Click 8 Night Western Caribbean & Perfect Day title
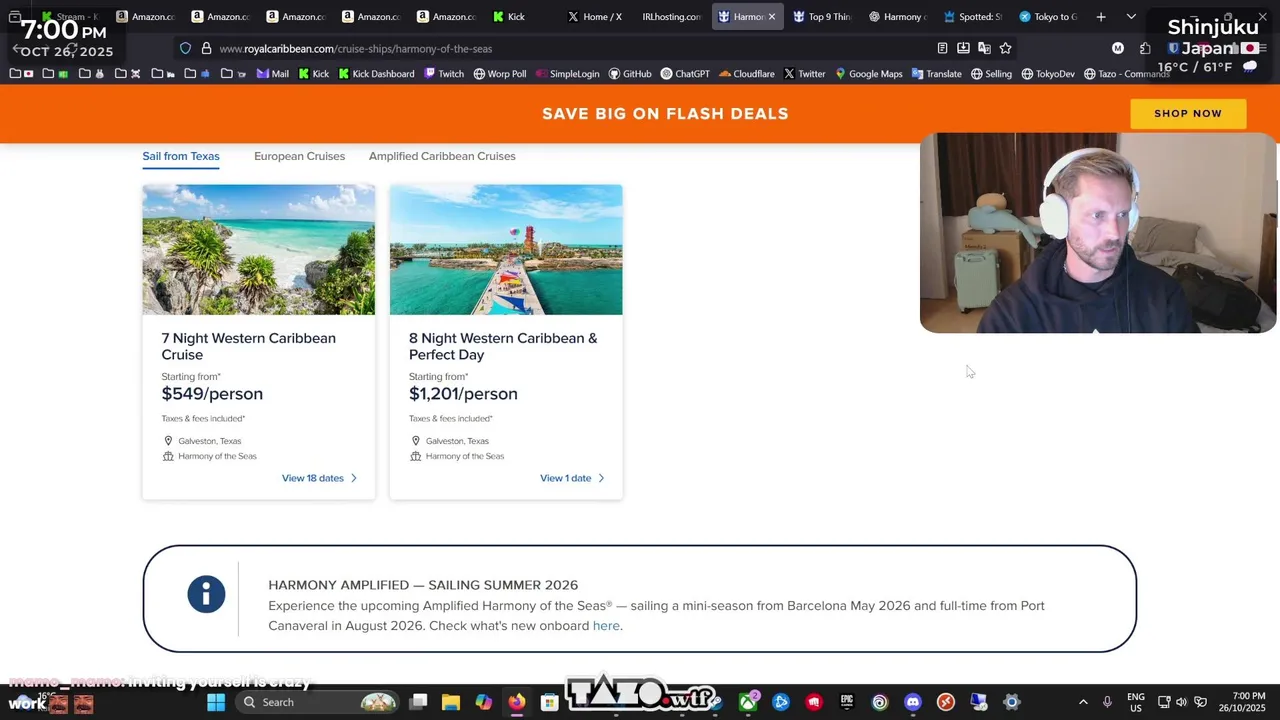The width and height of the screenshot is (1280, 720). [503, 346]
